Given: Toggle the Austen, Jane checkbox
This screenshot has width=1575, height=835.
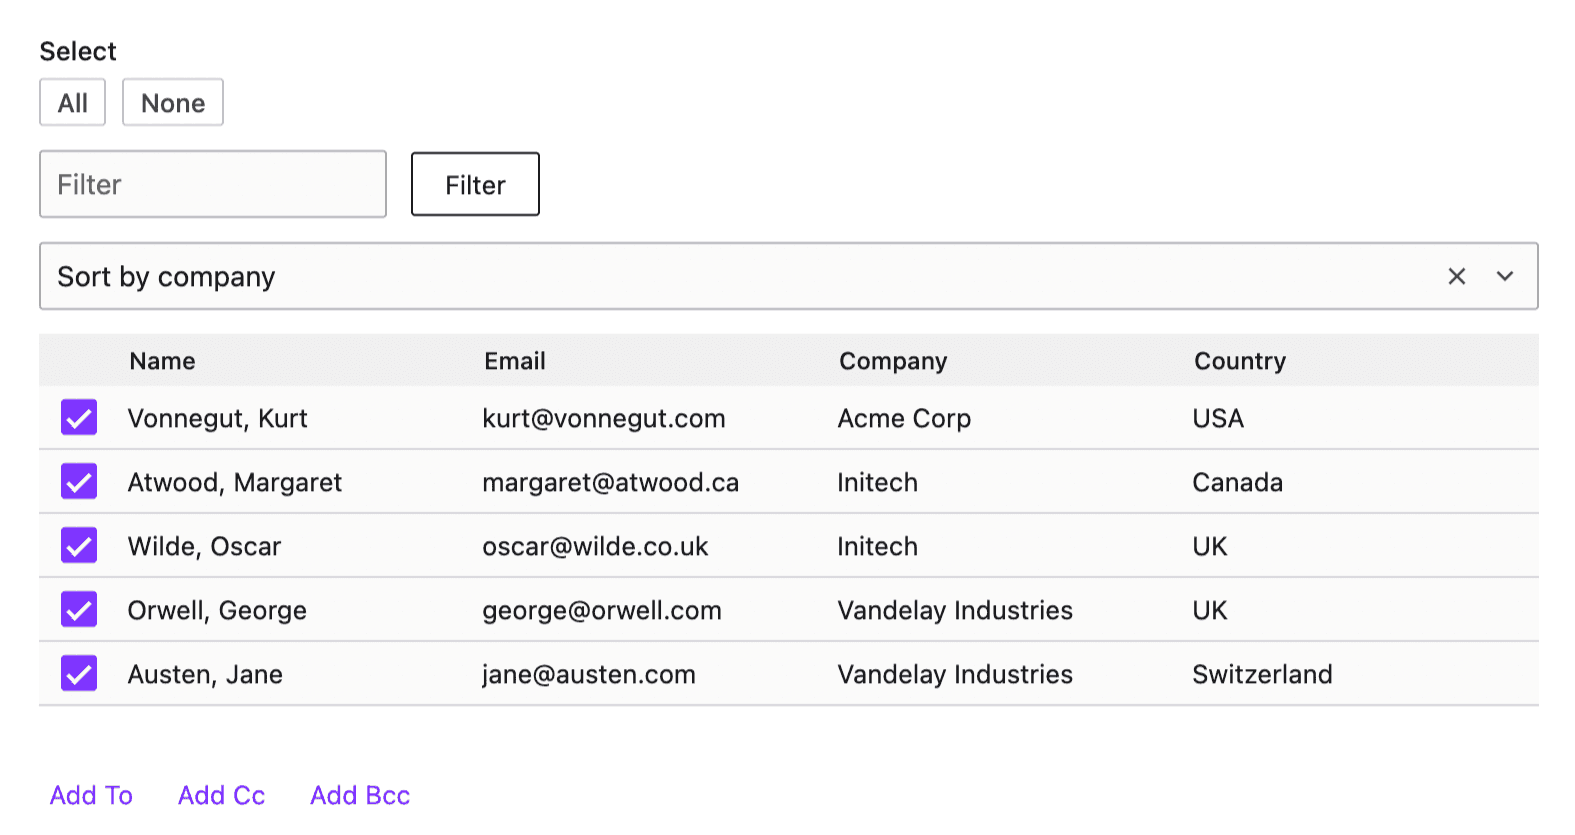Looking at the screenshot, I should (79, 673).
